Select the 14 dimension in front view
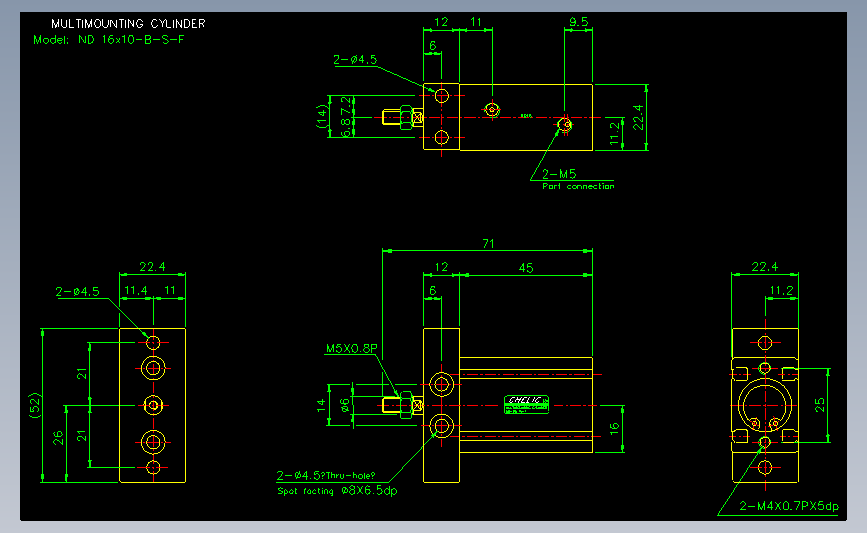Viewport: 867px width, 533px height. click(322, 406)
